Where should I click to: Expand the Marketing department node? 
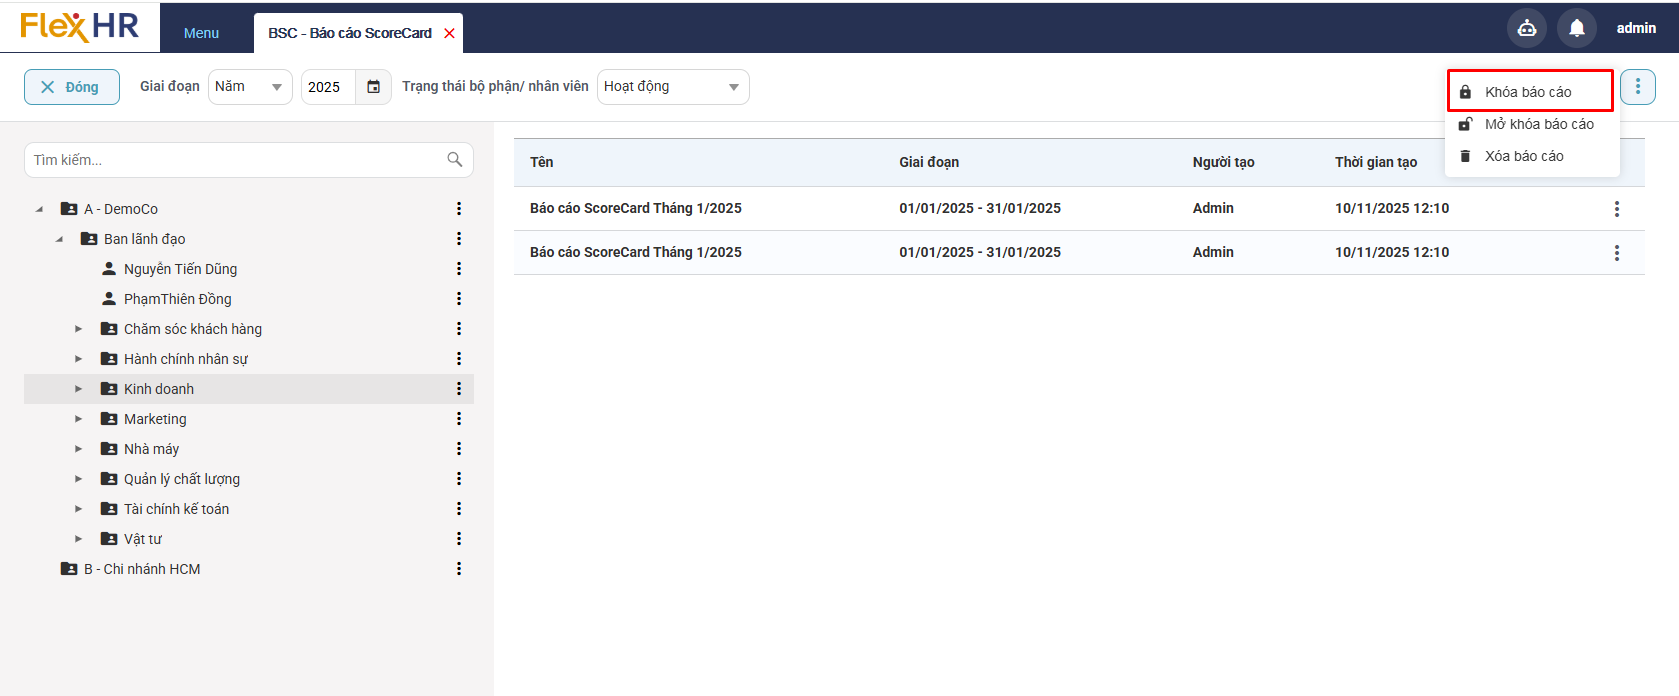pyautogui.click(x=79, y=419)
